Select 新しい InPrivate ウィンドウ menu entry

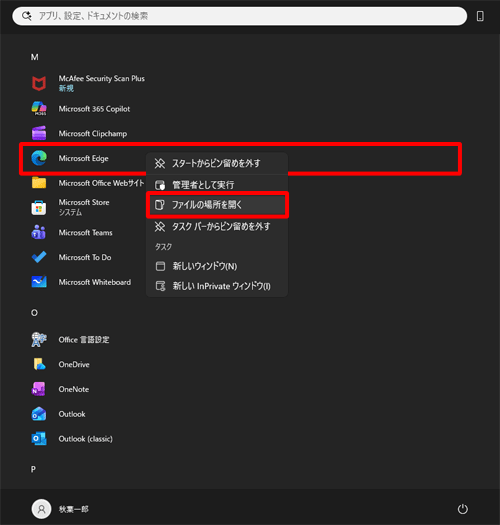[x=217, y=286]
